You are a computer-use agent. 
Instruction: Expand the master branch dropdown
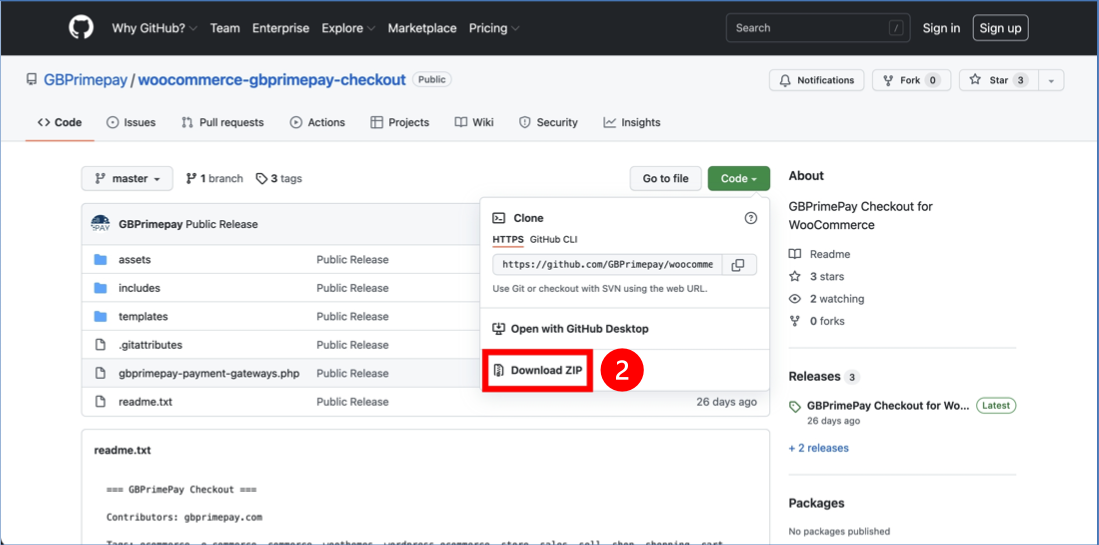(x=127, y=179)
